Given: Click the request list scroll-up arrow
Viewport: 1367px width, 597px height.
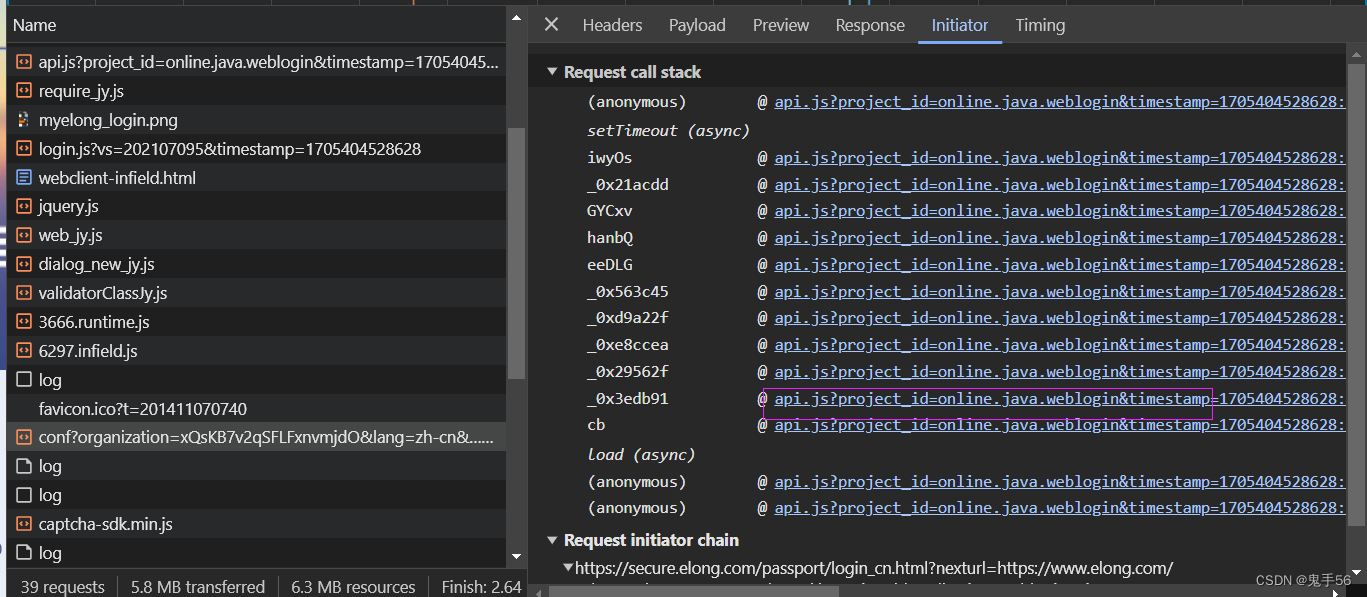Looking at the screenshot, I should tap(516, 17).
